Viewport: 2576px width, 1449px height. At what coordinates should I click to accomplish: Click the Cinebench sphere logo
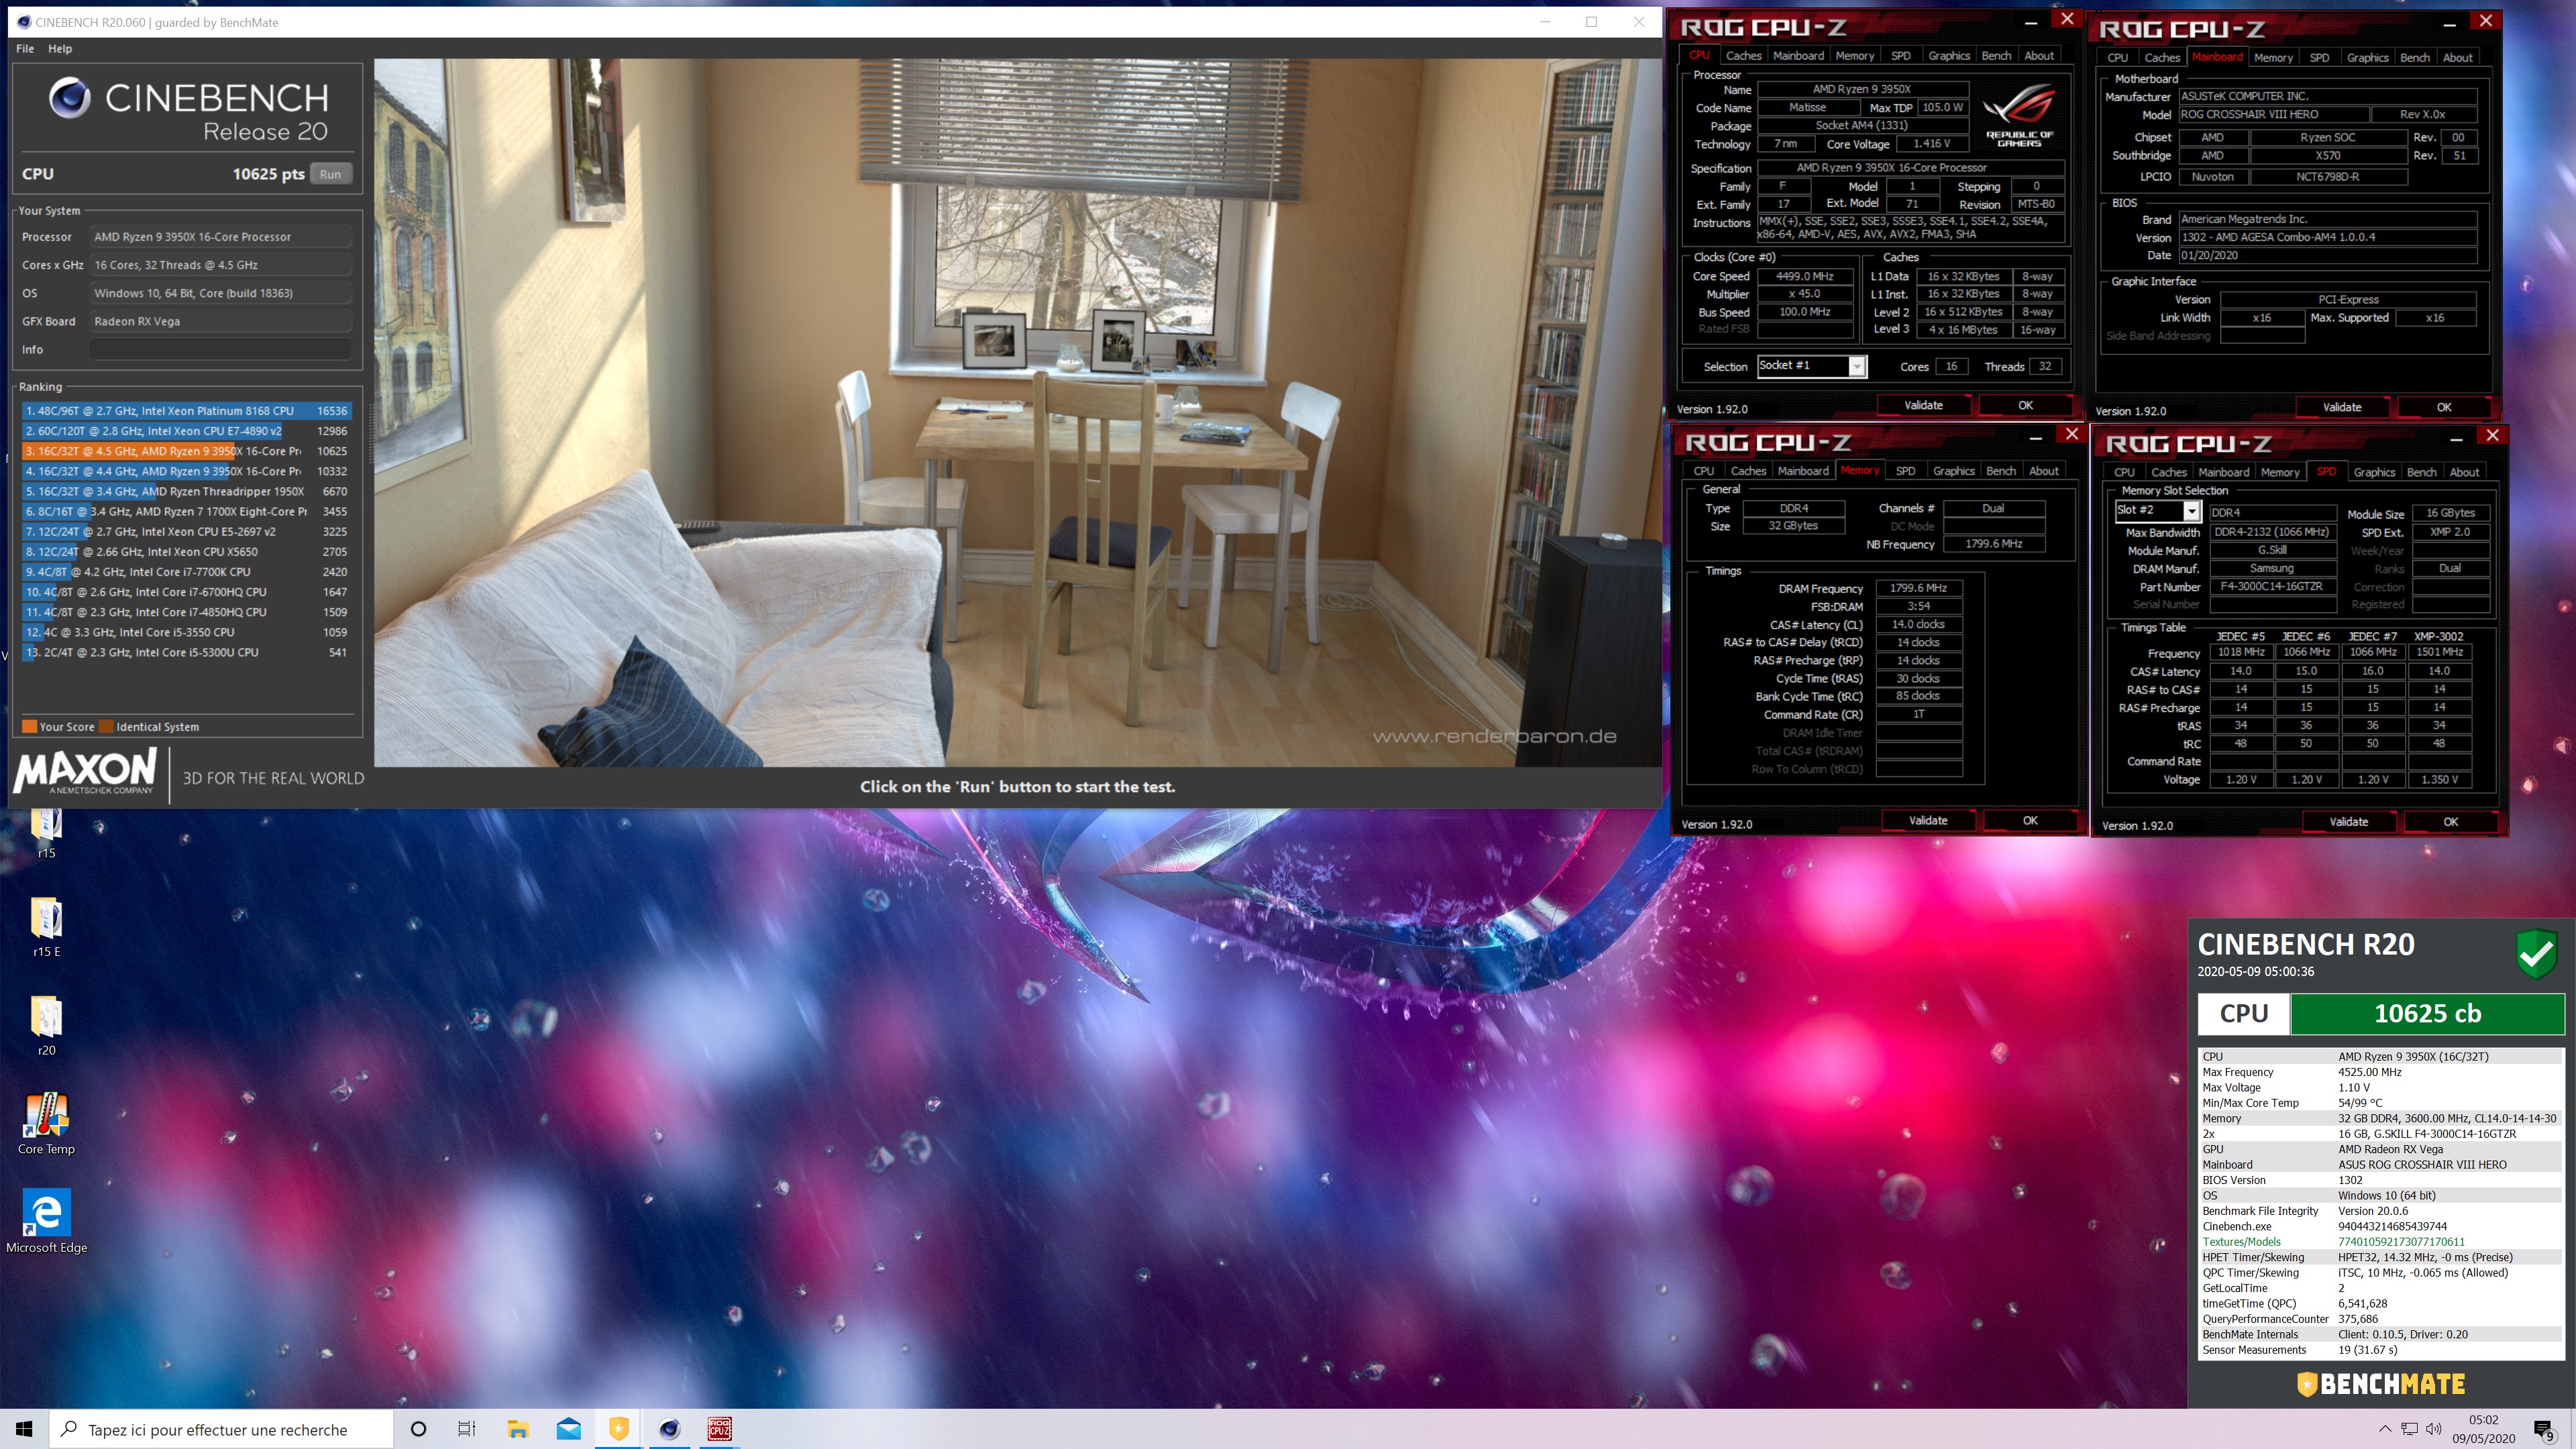(x=70, y=98)
